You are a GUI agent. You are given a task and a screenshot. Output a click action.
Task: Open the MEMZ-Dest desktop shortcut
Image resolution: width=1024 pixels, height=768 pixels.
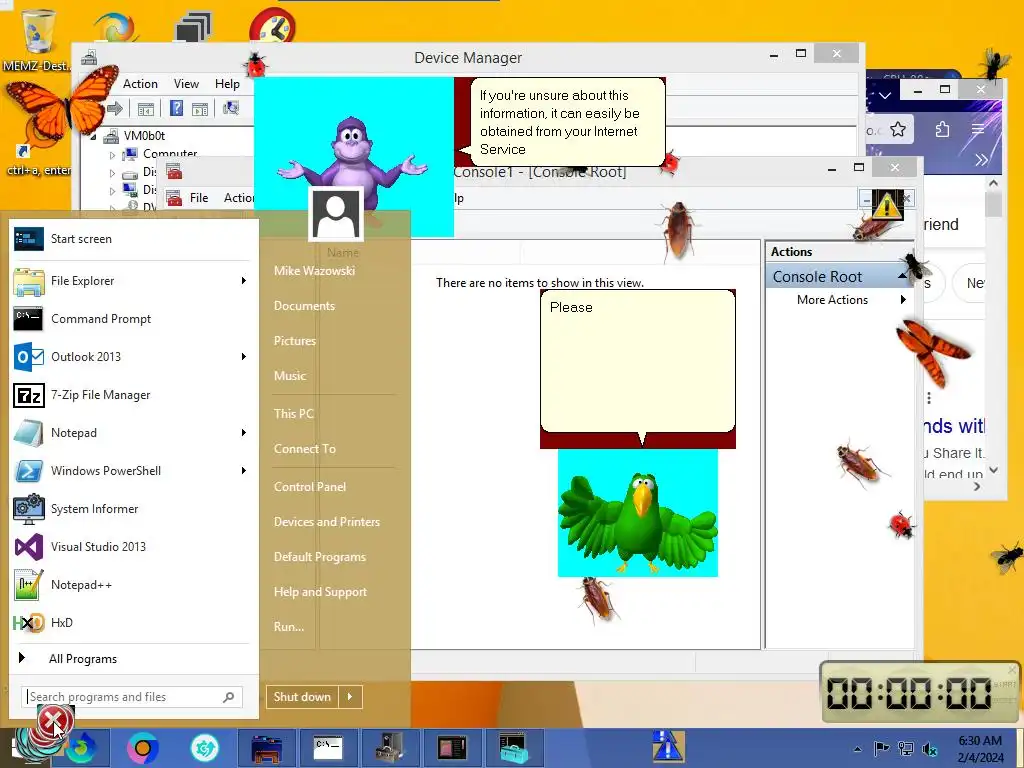coord(37,39)
